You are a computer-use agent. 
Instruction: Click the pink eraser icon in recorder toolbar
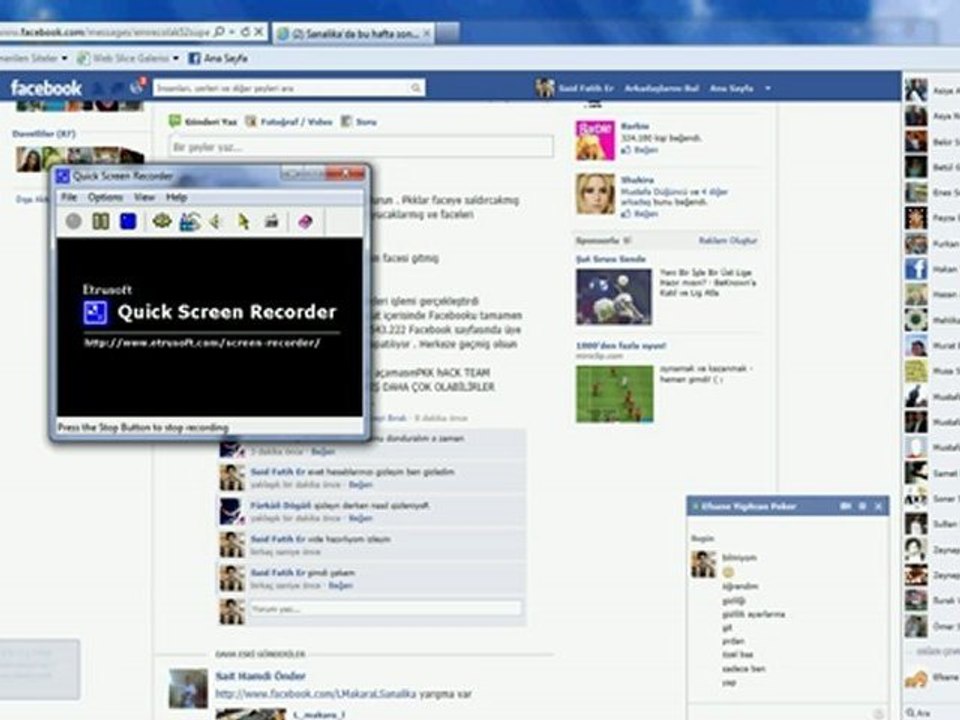(x=305, y=221)
